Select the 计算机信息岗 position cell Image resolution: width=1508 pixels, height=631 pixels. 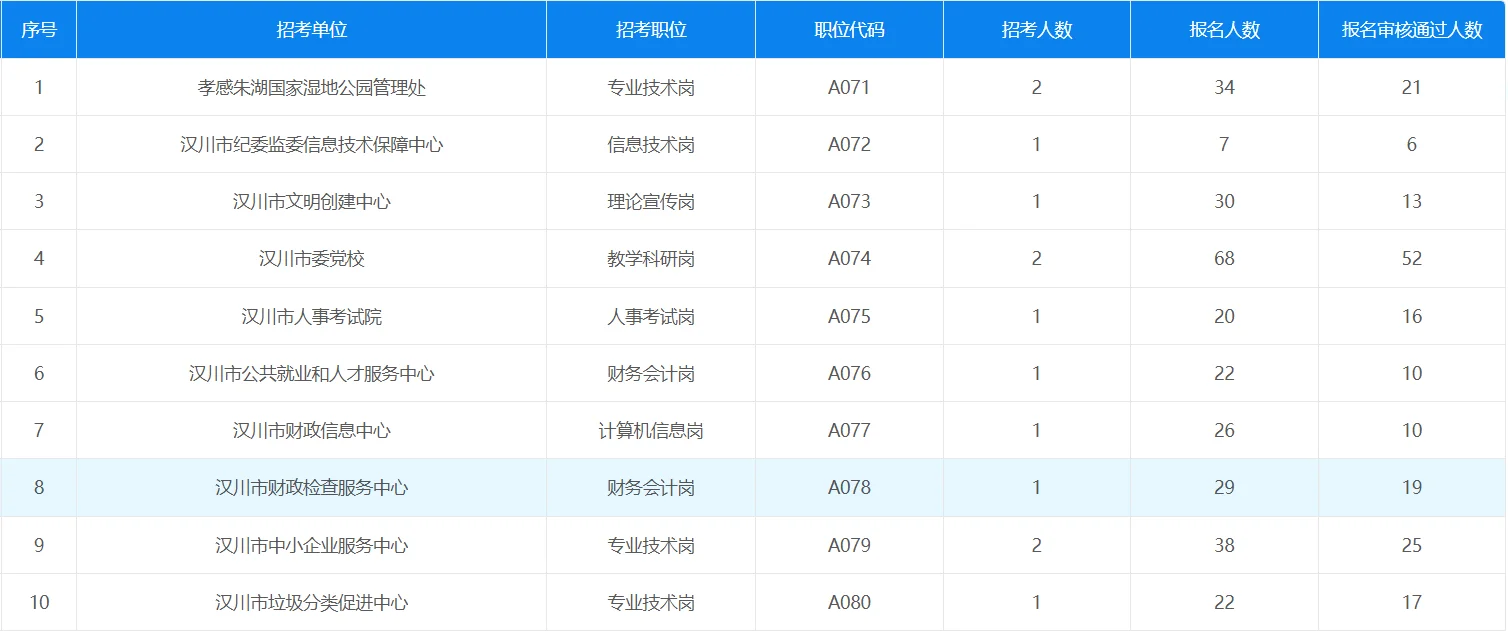[651, 430]
